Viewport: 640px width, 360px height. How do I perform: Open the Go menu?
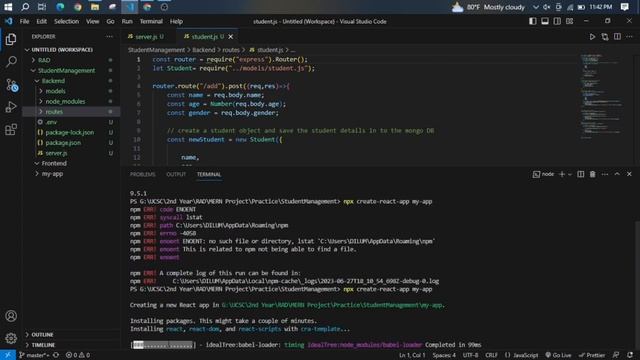tap(110, 21)
